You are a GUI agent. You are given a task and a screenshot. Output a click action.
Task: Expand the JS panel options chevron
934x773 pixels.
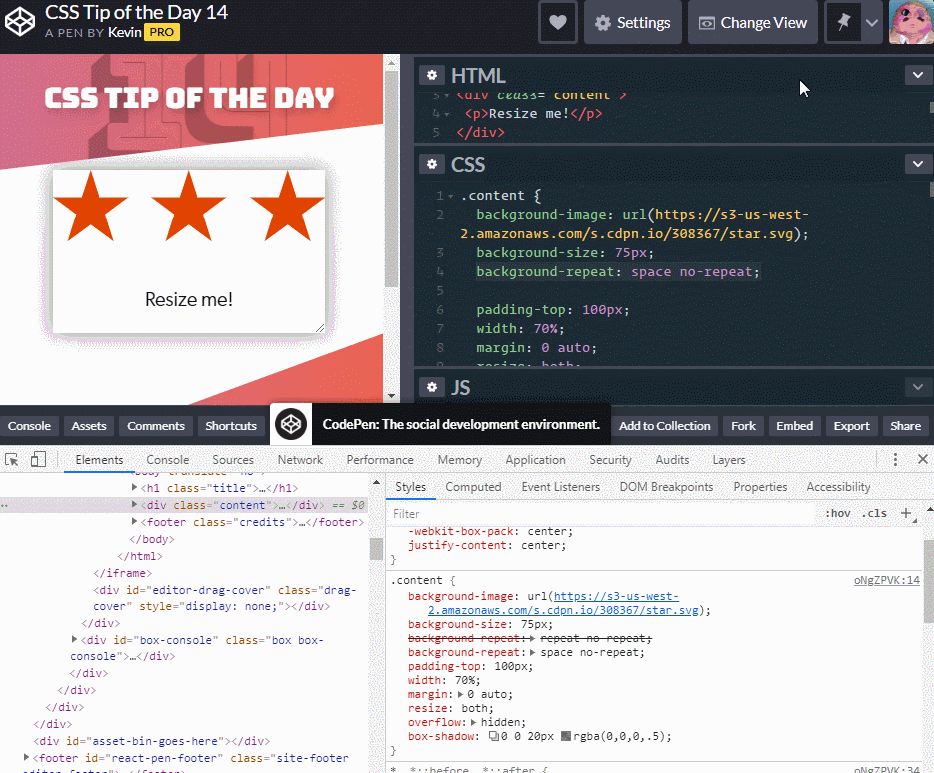coord(918,387)
